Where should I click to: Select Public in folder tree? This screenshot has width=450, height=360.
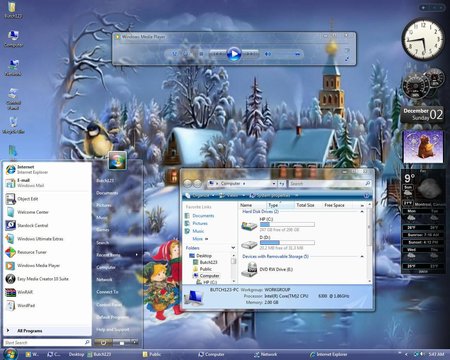coord(202,269)
